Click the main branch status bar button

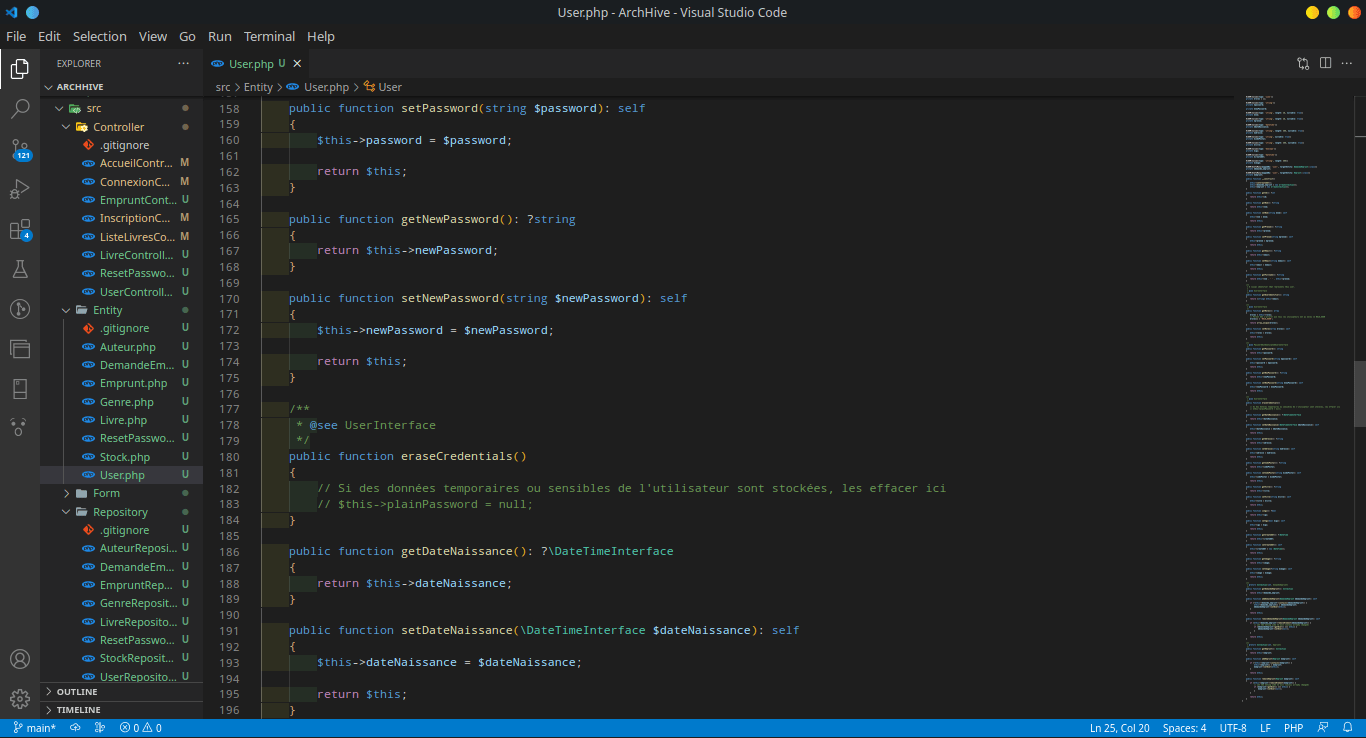click(x=35, y=728)
